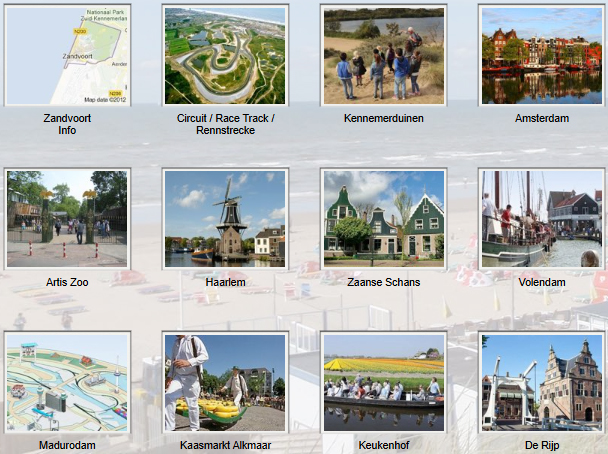
Task: Click the "Zandvoort Info" text link
Action: click(67, 124)
